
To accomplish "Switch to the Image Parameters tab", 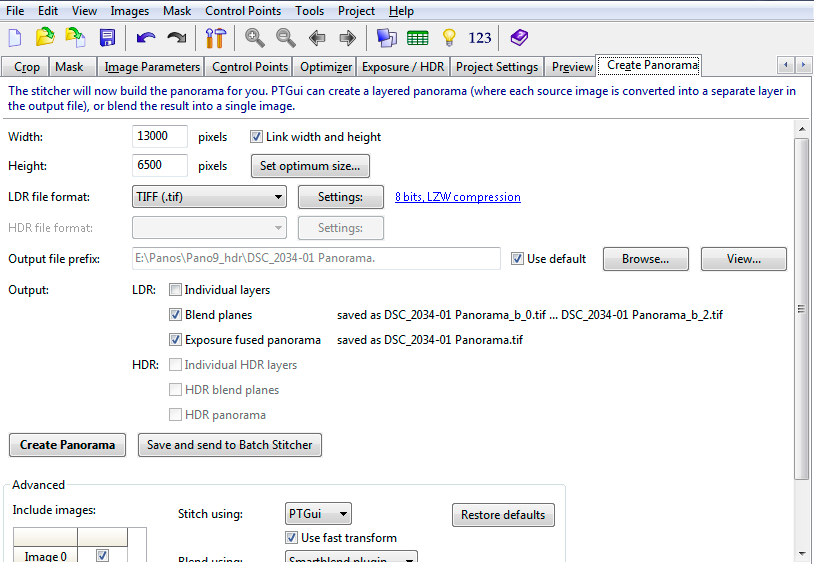I will [152, 67].
